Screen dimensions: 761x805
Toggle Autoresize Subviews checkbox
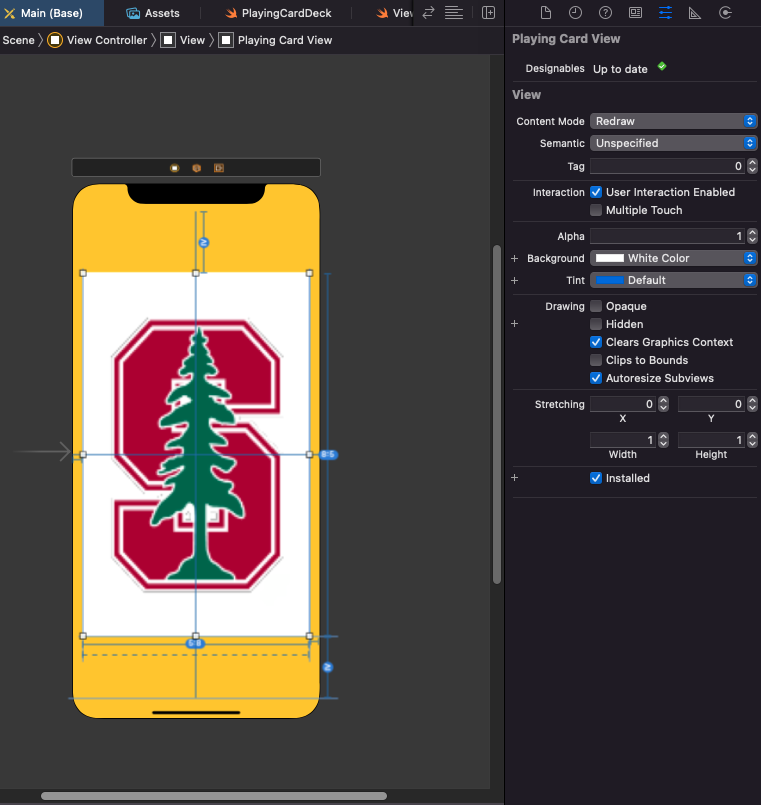pyautogui.click(x=596, y=378)
